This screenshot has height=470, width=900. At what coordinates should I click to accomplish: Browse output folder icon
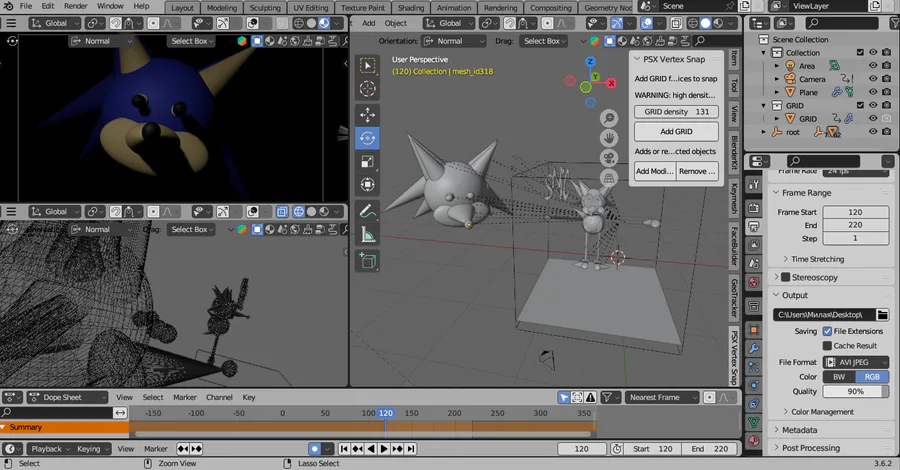[x=882, y=314]
